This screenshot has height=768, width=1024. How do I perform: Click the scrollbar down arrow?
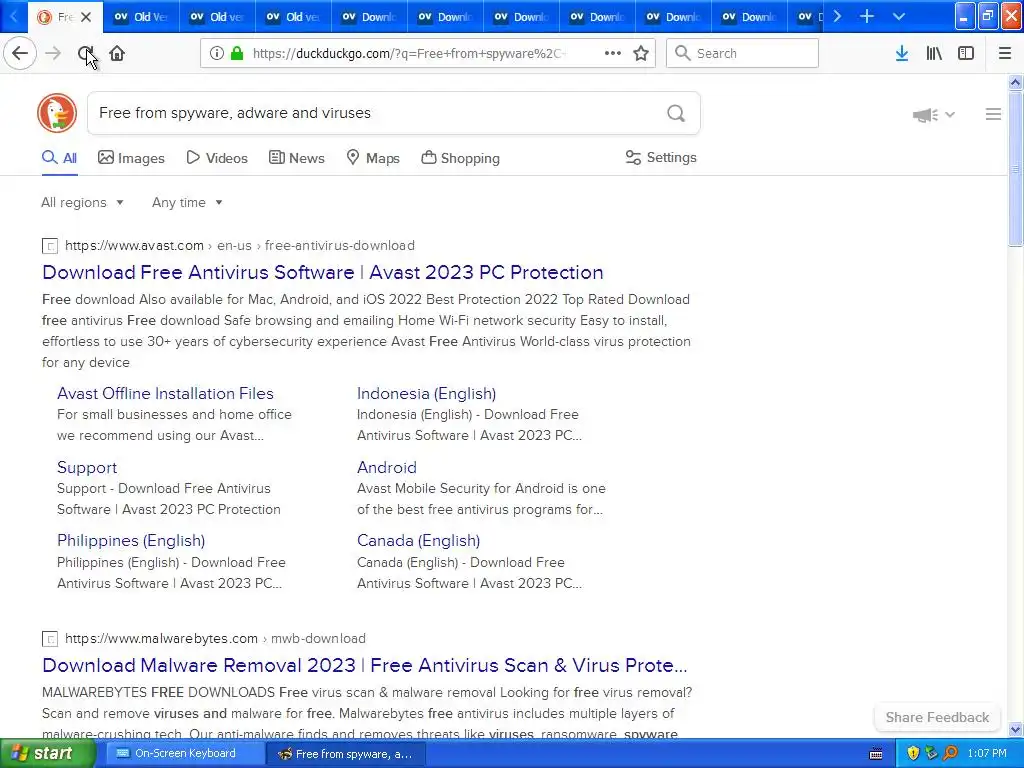[x=1015, y=729]
